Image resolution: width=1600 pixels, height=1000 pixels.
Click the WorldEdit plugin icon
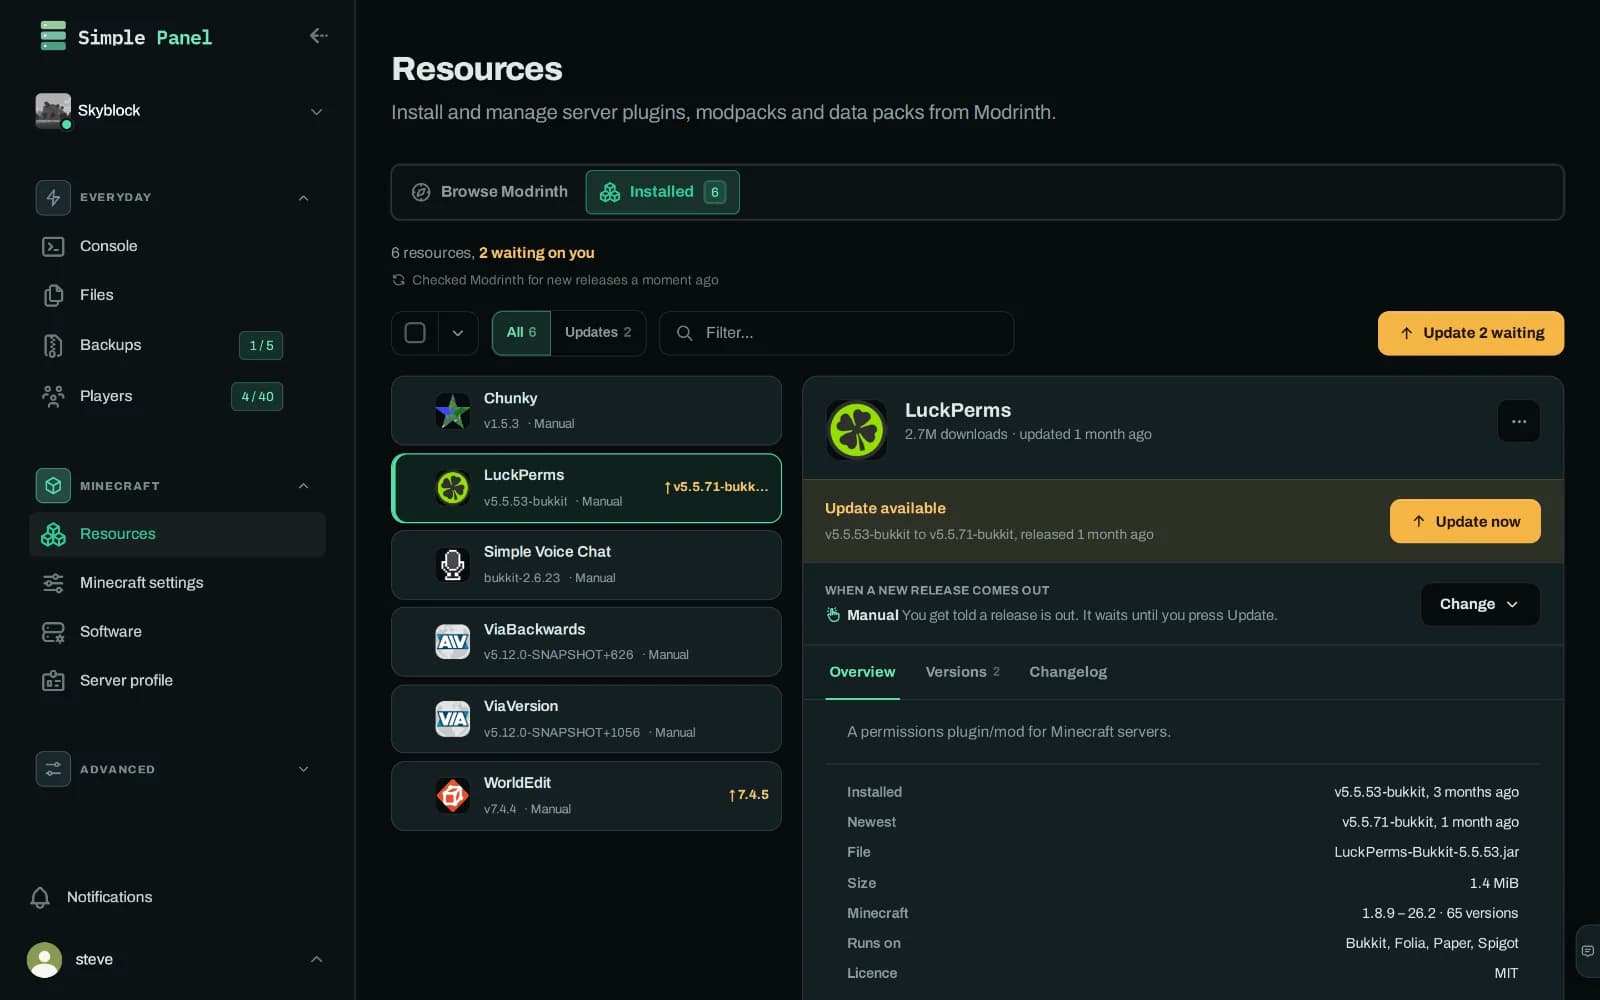[x=453, y=796]
